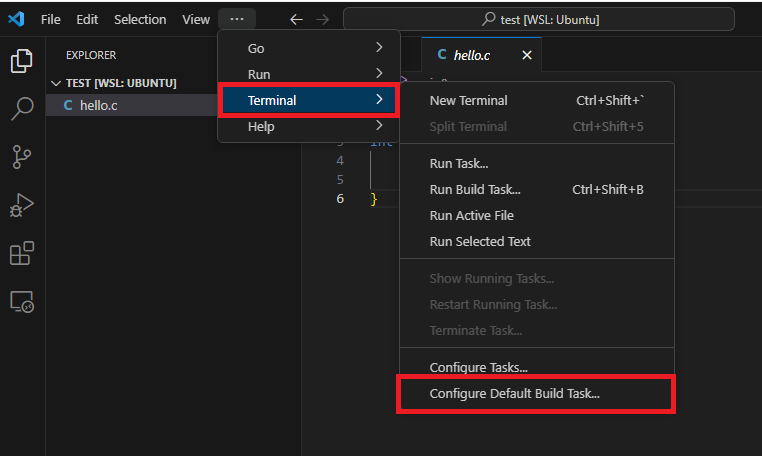Click the Go Forward arrow
Screen dimensions: 762x456
click(322, 19)
